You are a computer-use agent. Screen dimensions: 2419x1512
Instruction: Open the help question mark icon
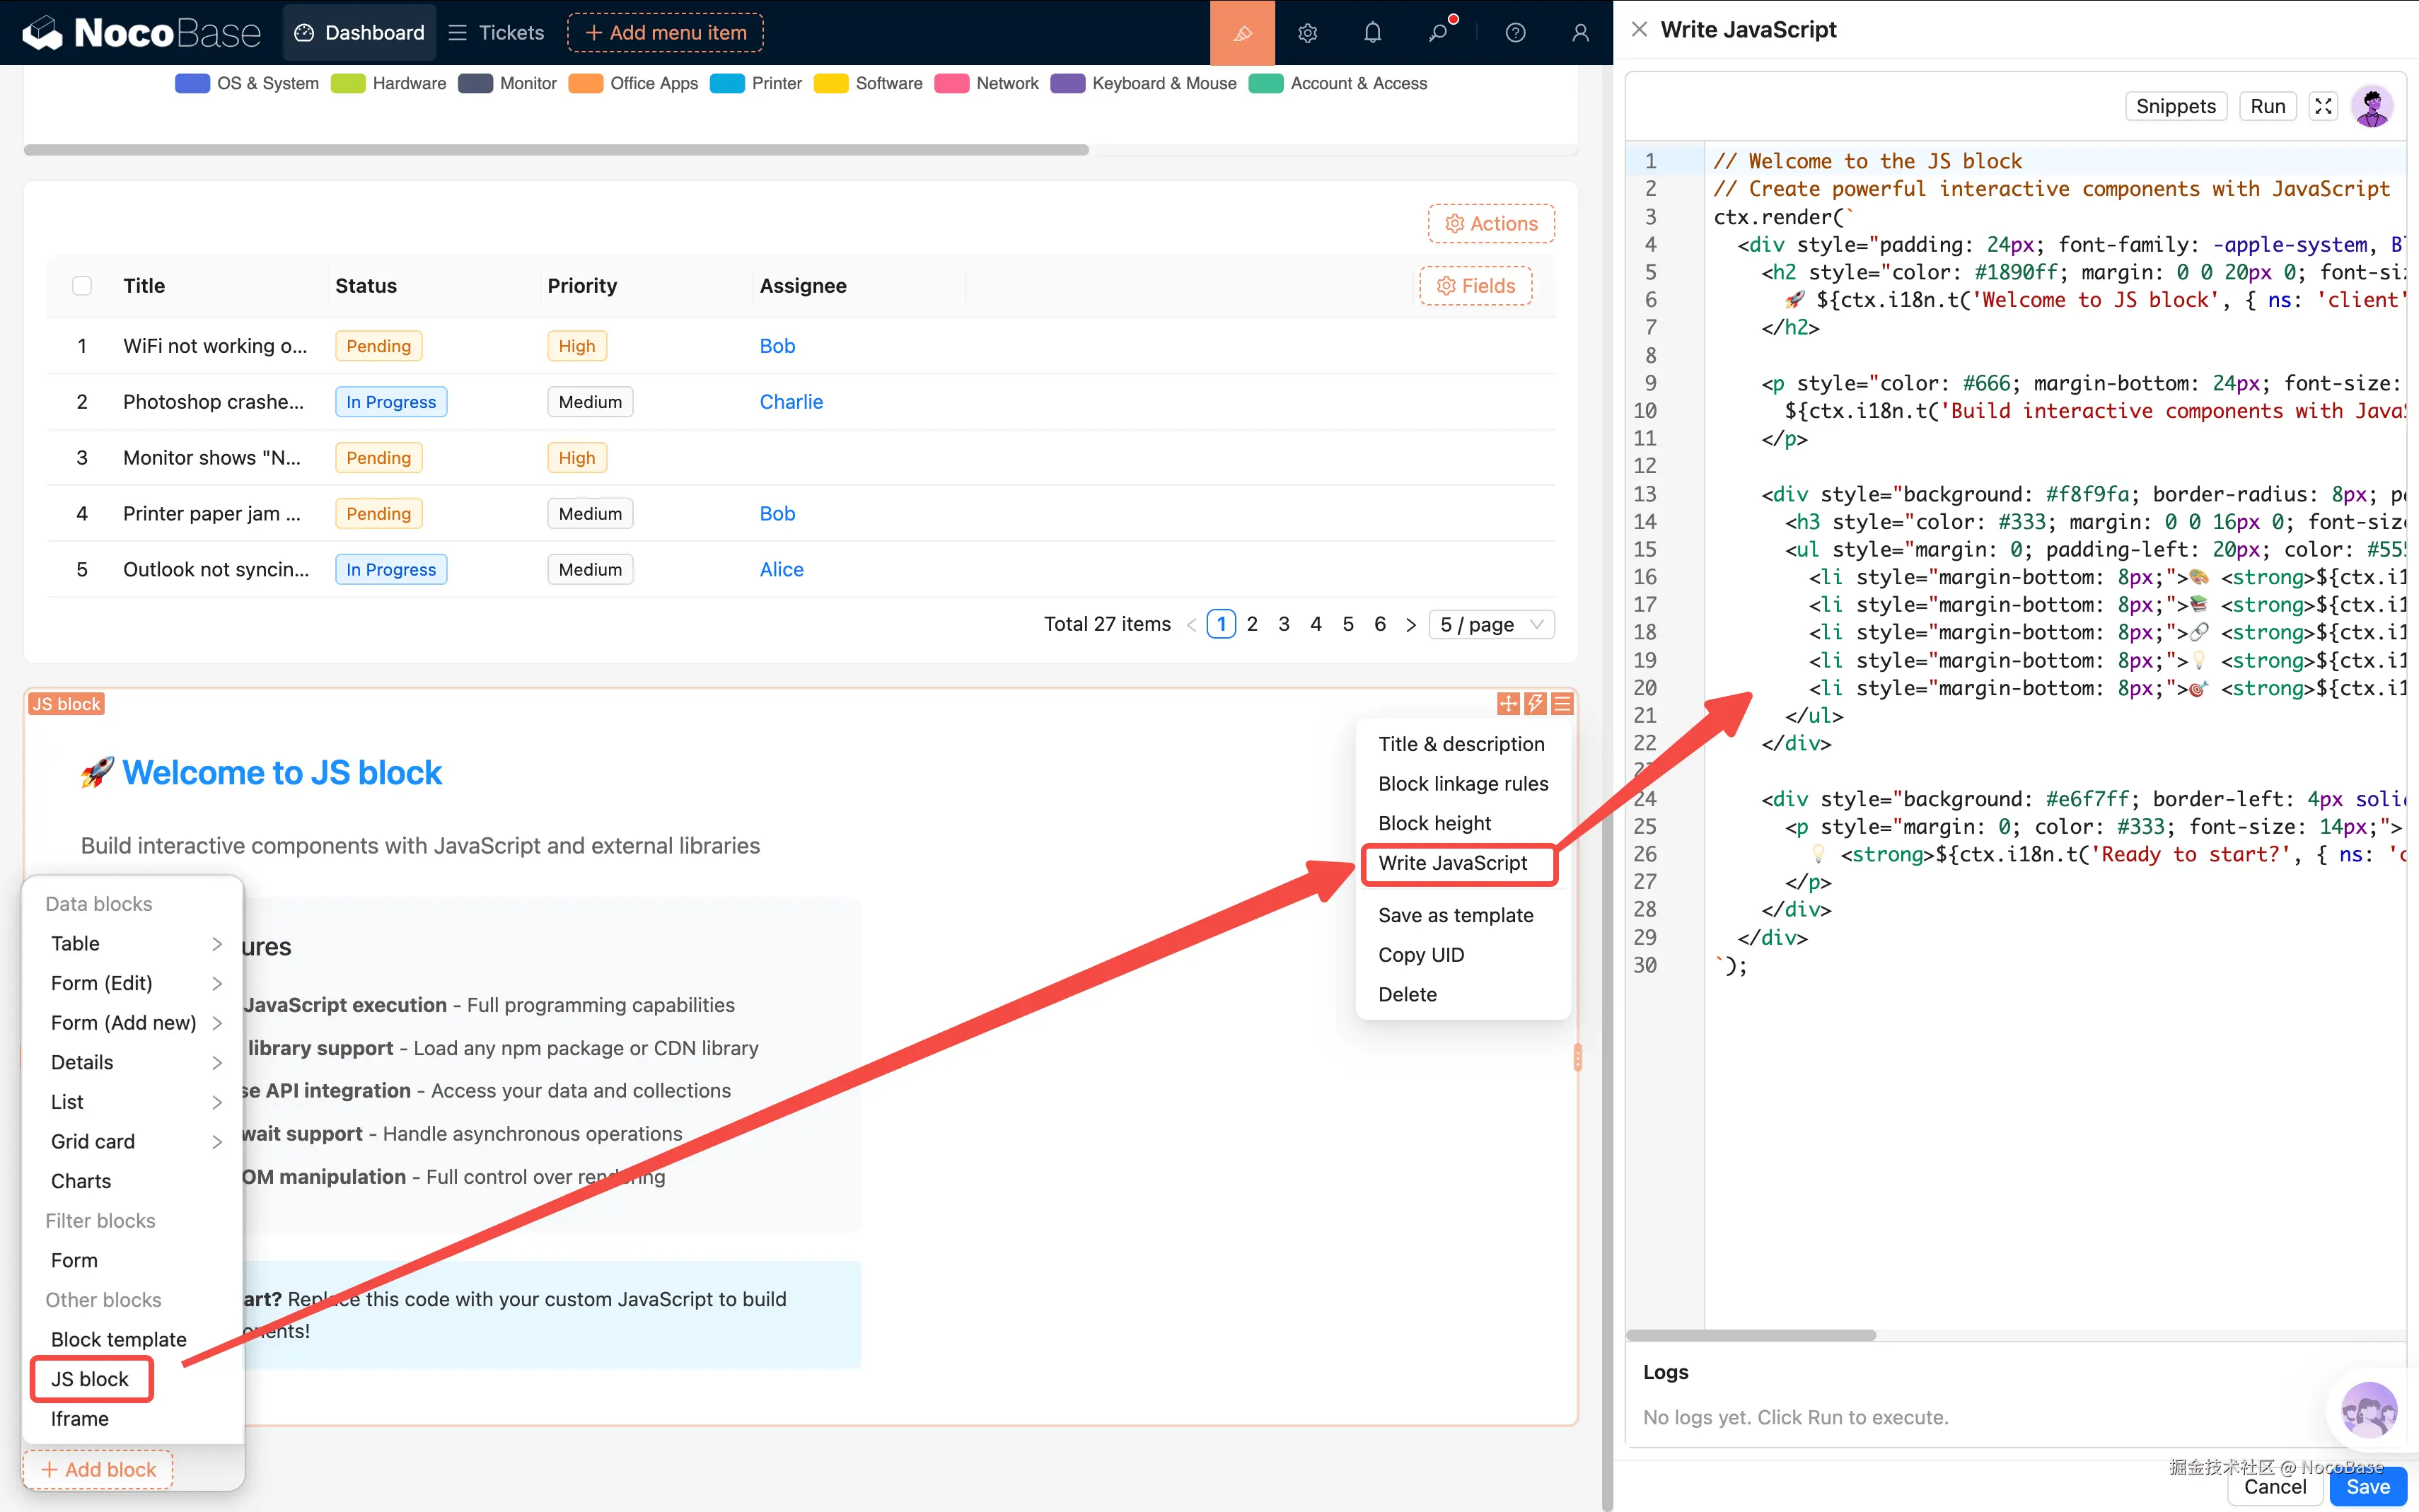1515,33
